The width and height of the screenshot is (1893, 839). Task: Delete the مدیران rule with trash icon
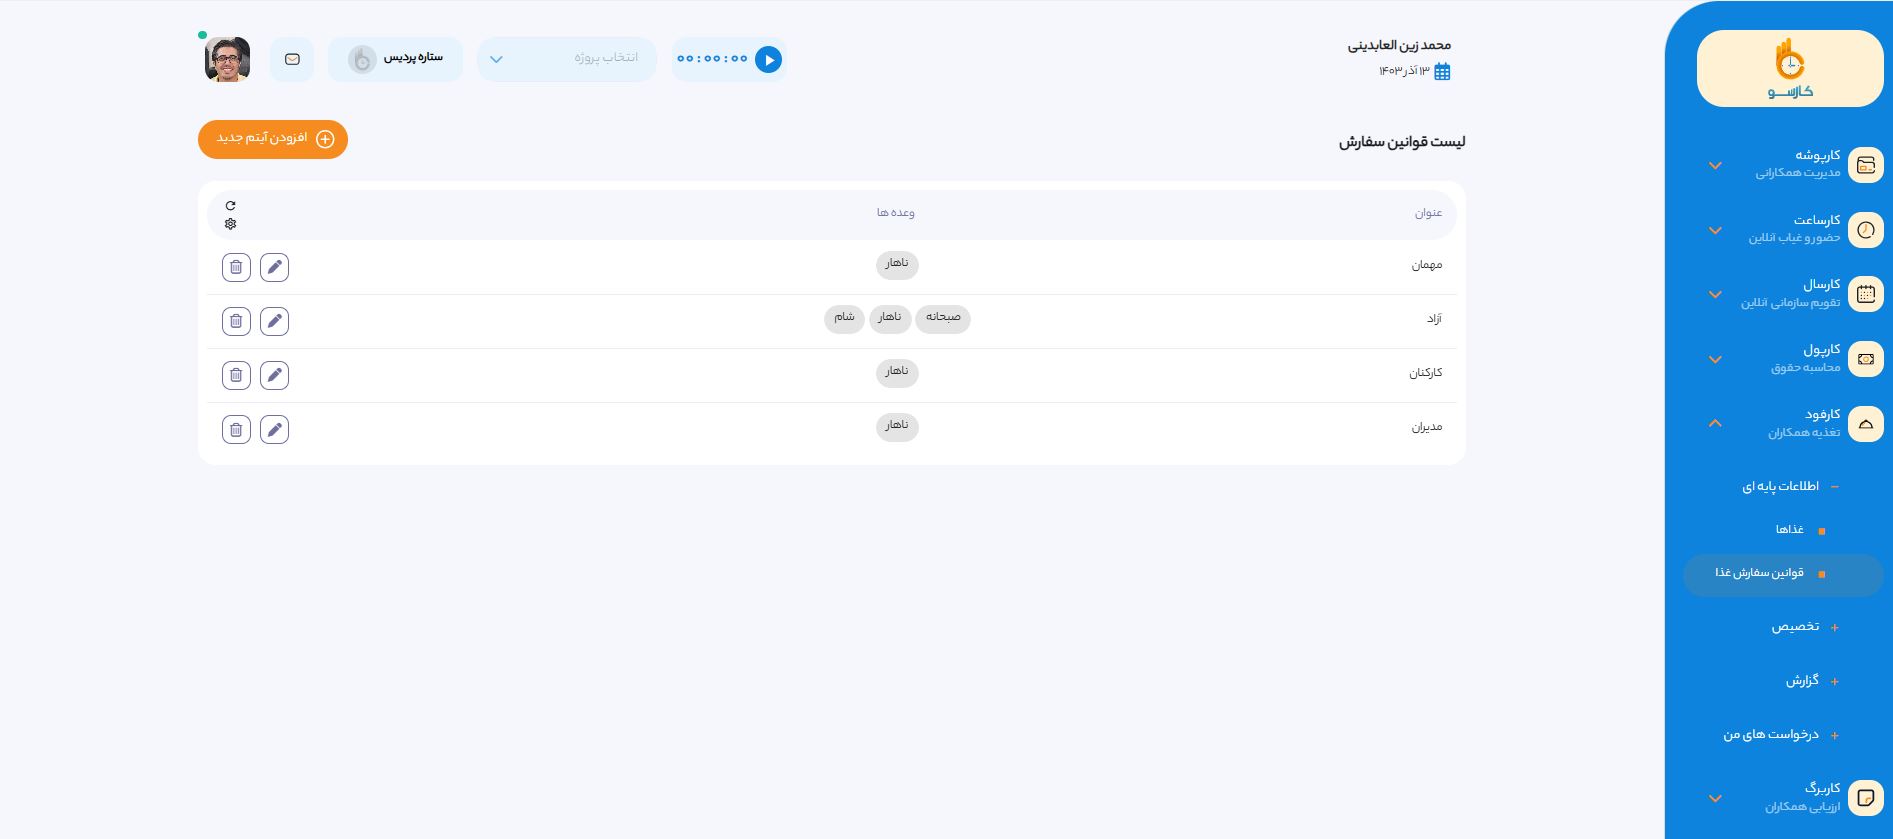point(236,429)
